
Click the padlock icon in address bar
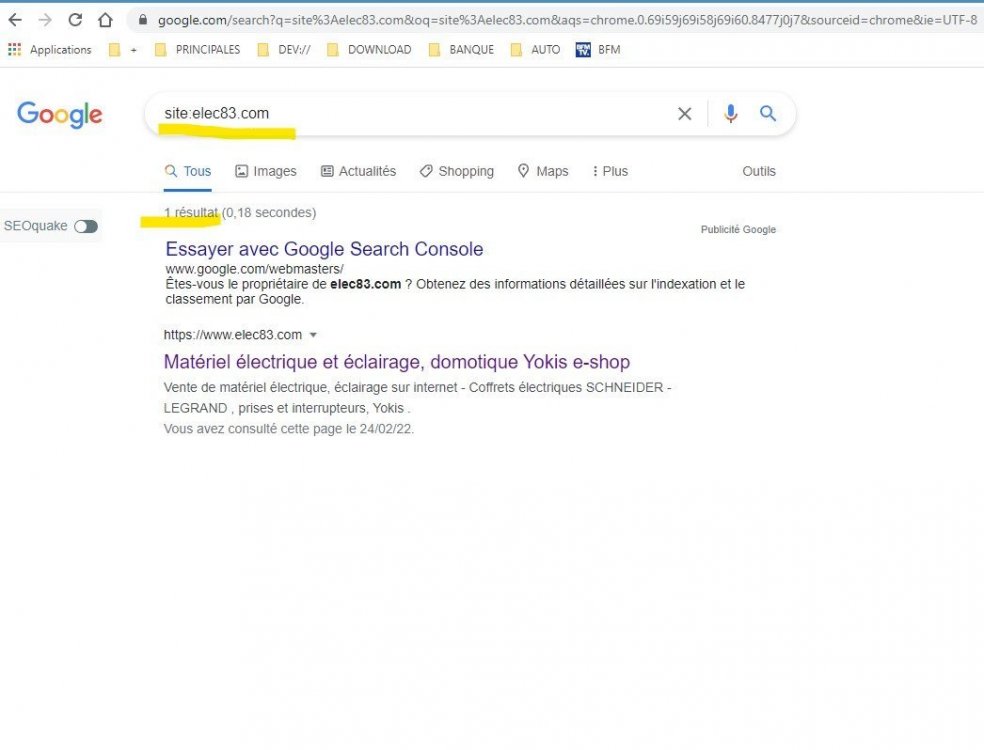pos(143,20)
